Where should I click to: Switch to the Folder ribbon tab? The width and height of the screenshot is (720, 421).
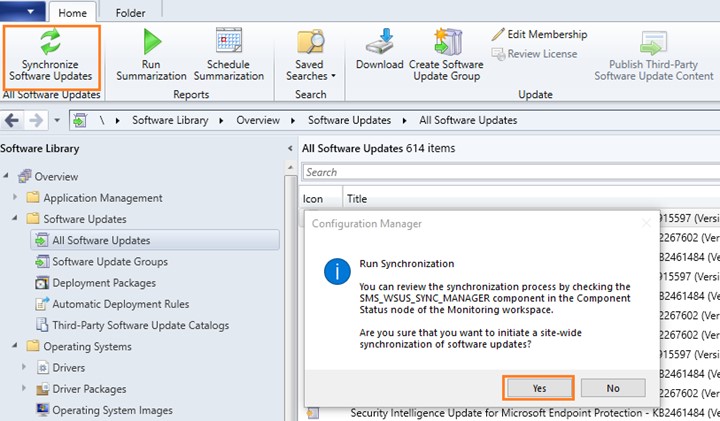pyautogui.click(x=130, y=13)
